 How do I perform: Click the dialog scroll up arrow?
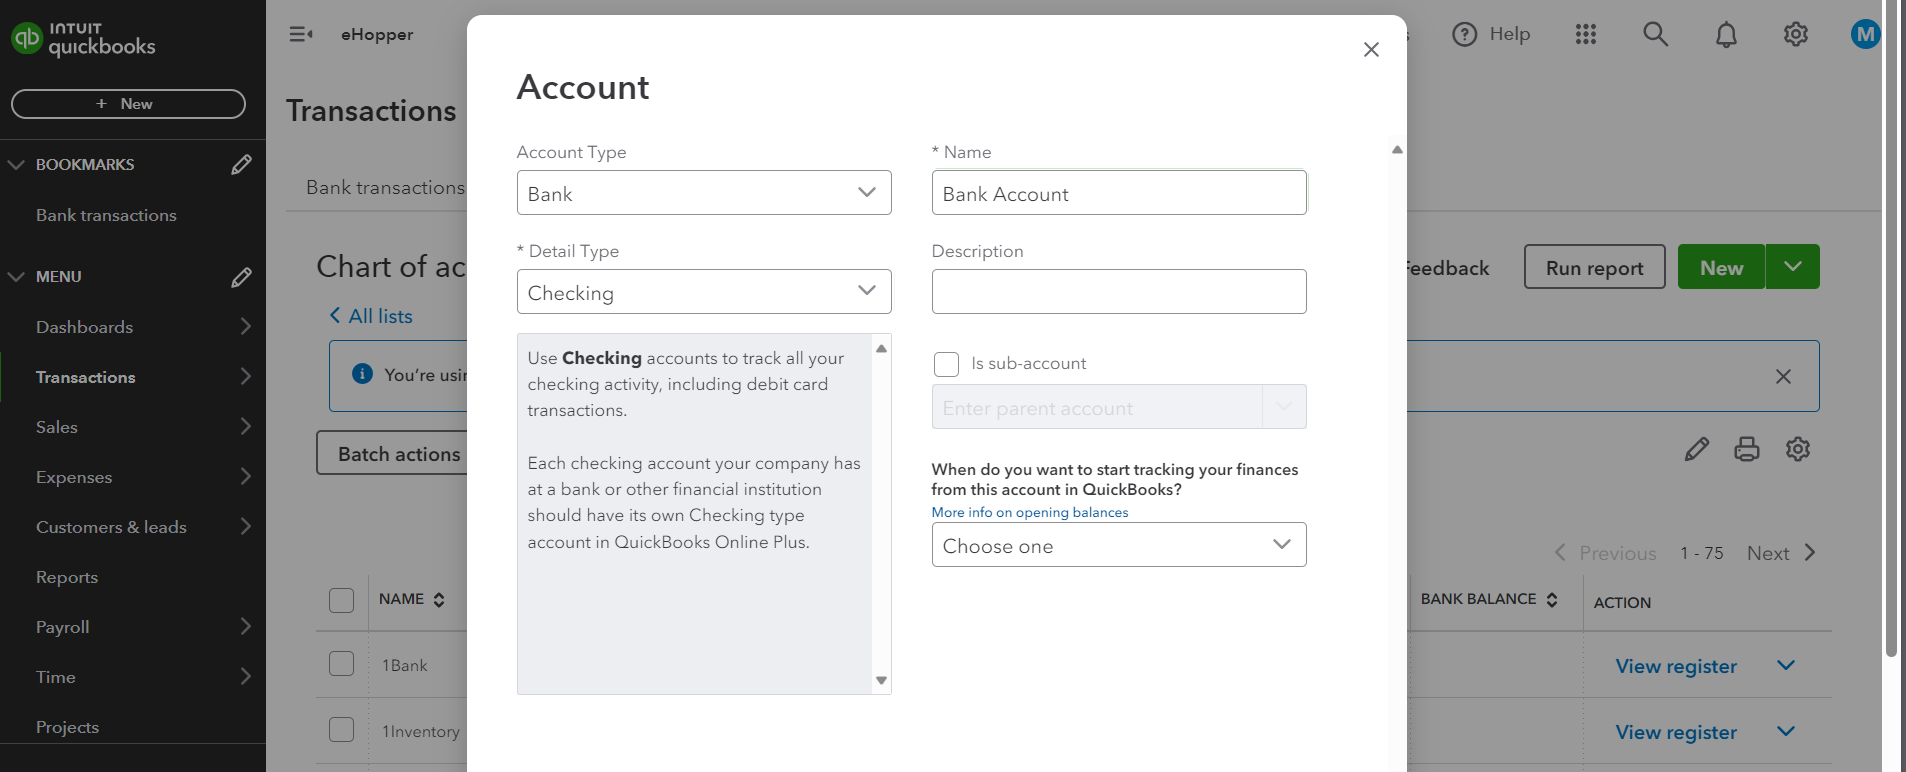coord(1397,150)
